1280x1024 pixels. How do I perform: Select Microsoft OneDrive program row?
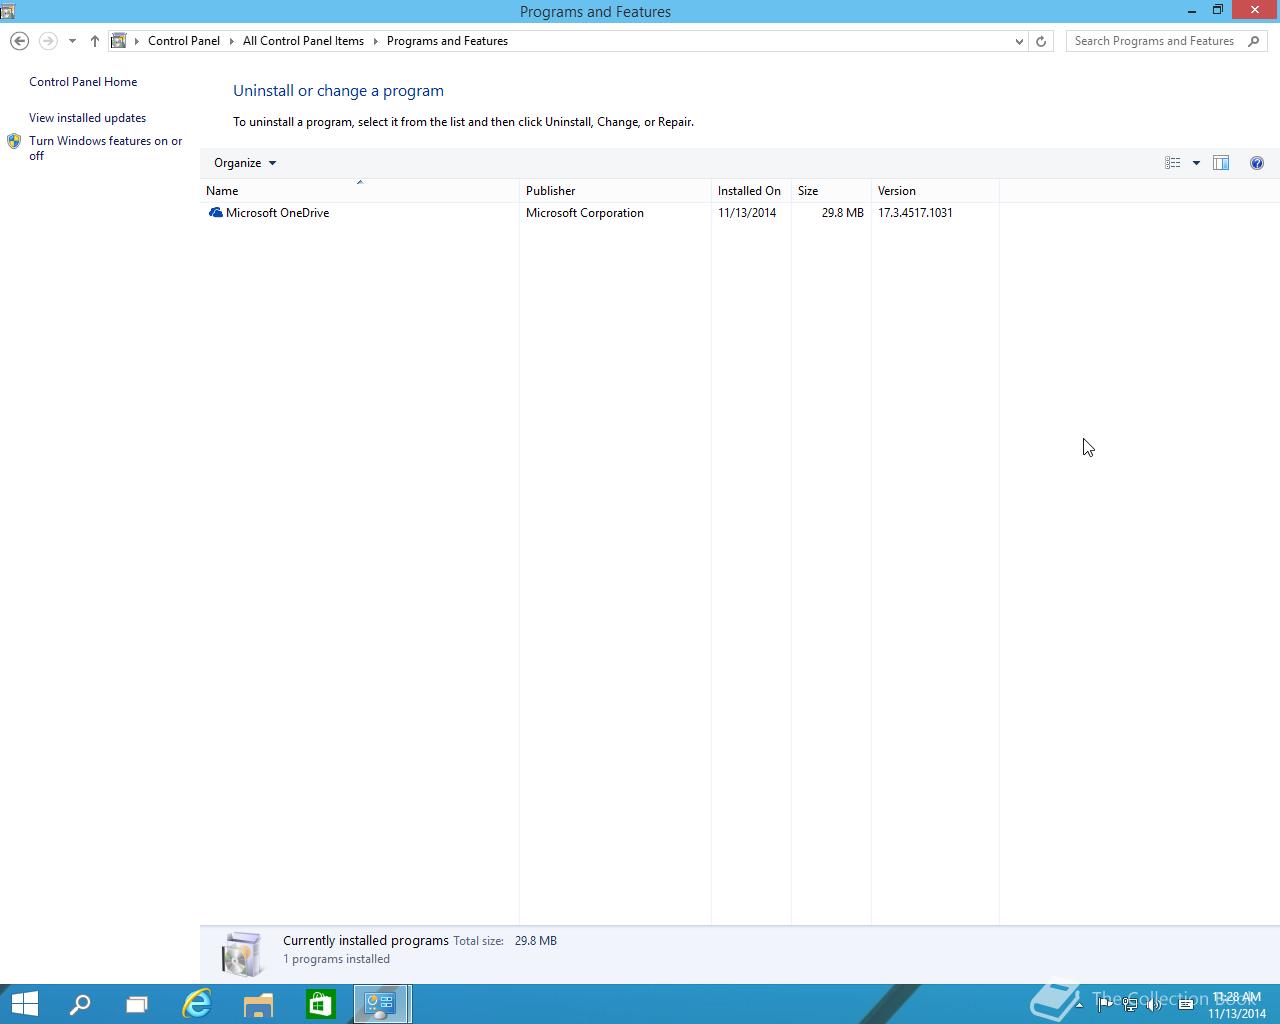click(600, 213)
